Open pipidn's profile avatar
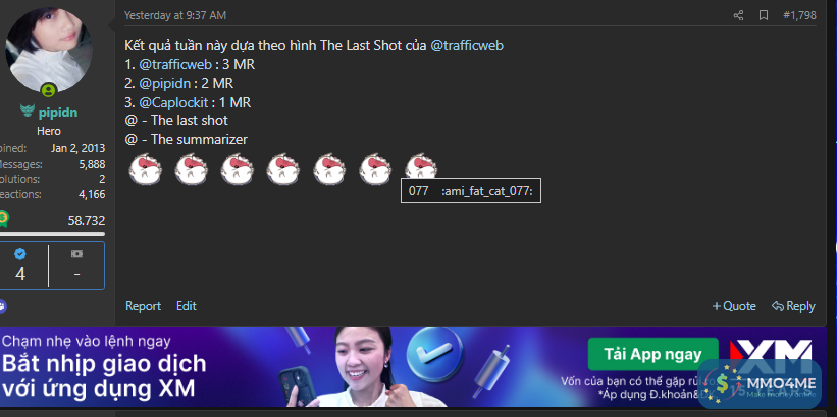The height and width of the screenshot is (417, 837). 49,49
